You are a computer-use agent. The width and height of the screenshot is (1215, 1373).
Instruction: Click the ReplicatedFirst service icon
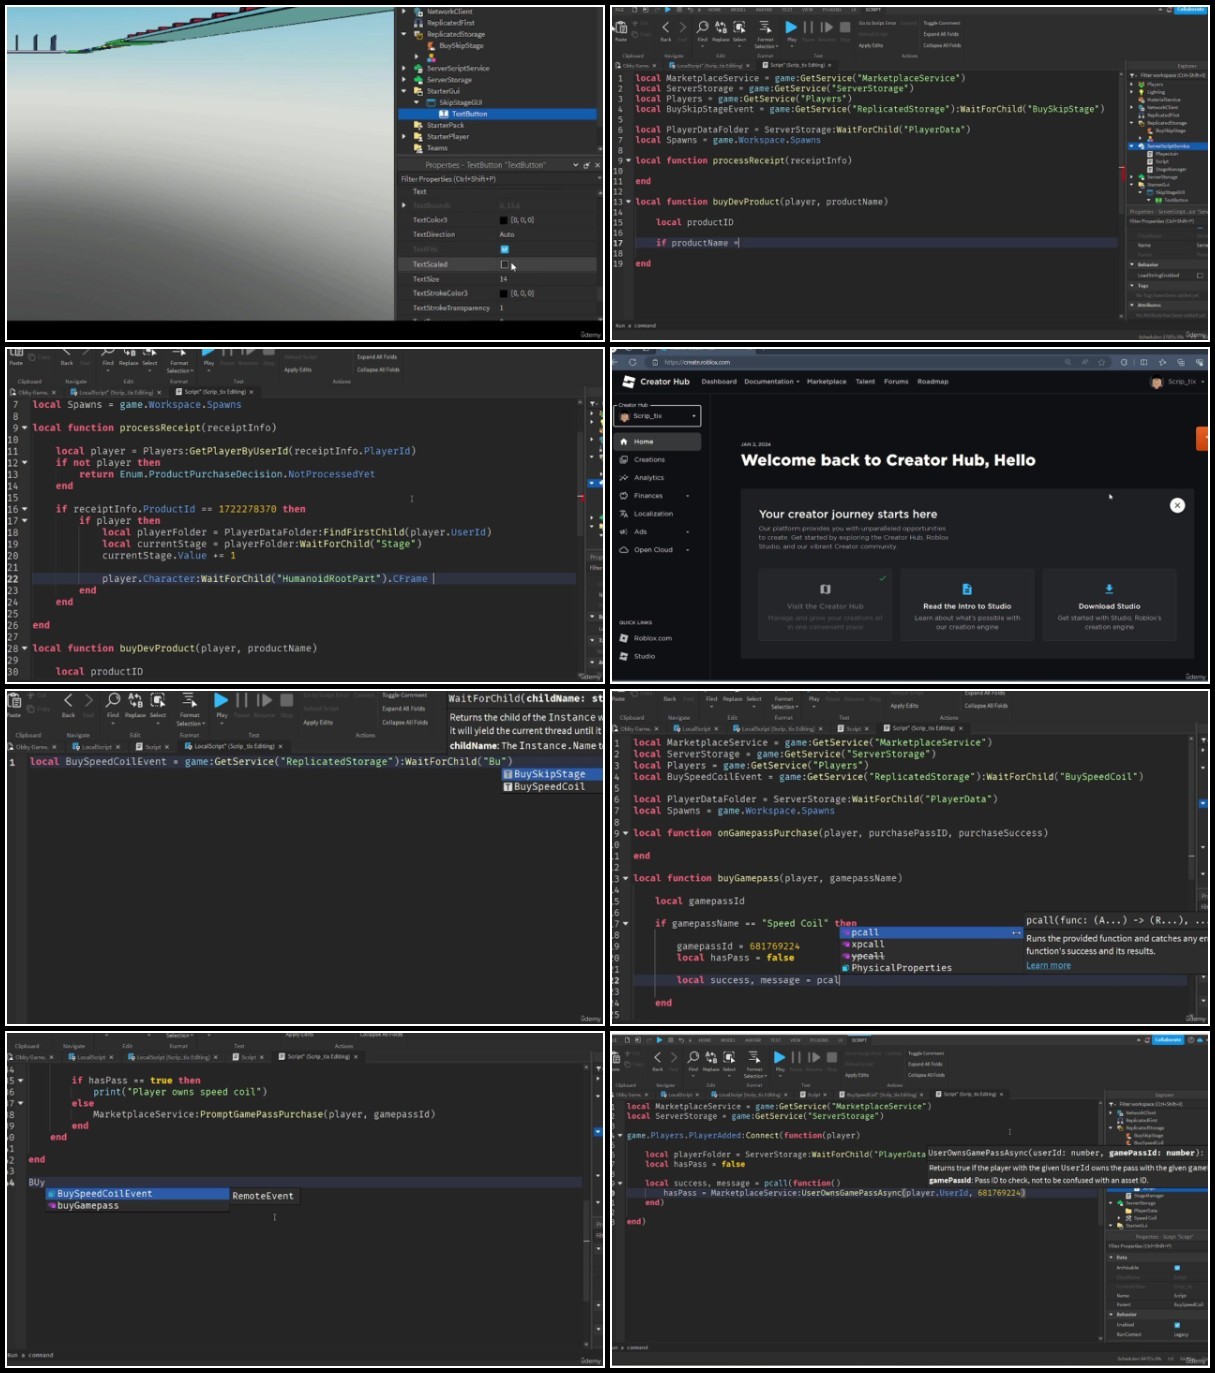pos(419,23)
